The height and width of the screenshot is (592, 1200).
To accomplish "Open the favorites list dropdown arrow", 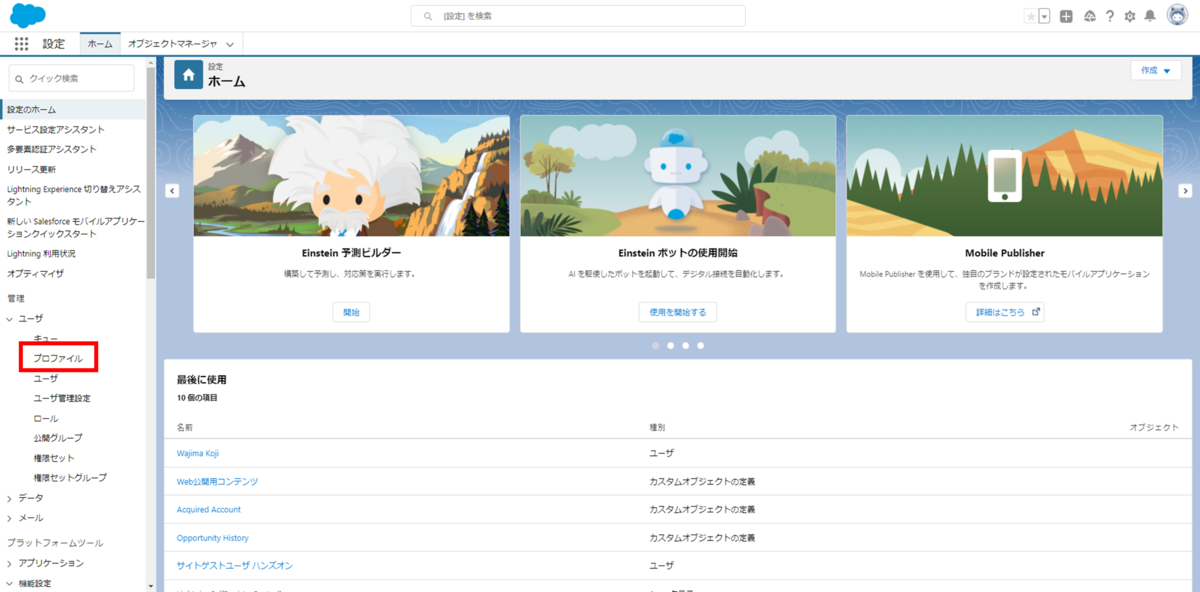I will [1044, 16].
